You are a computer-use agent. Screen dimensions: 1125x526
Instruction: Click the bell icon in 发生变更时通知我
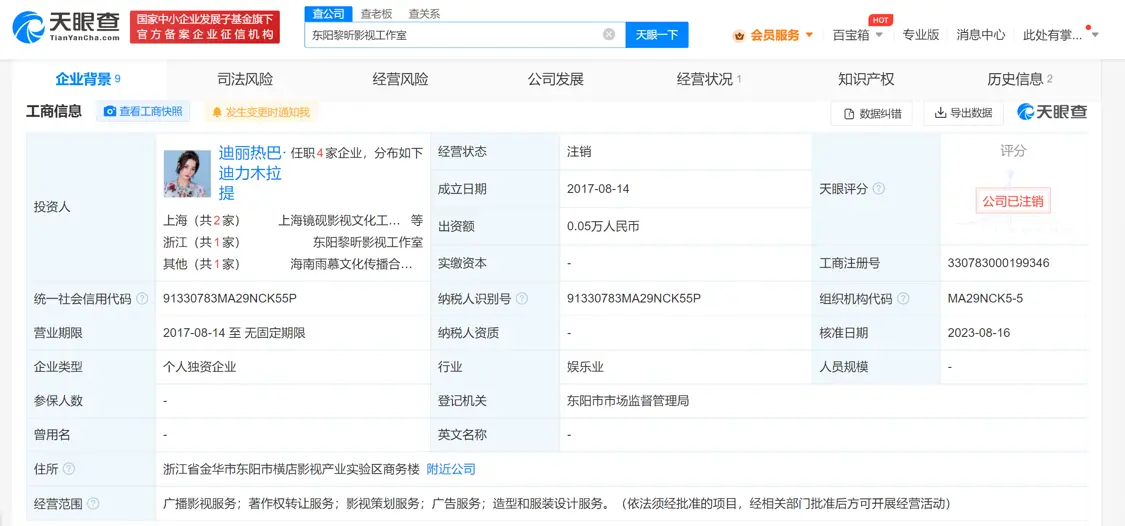pos(217,112)
